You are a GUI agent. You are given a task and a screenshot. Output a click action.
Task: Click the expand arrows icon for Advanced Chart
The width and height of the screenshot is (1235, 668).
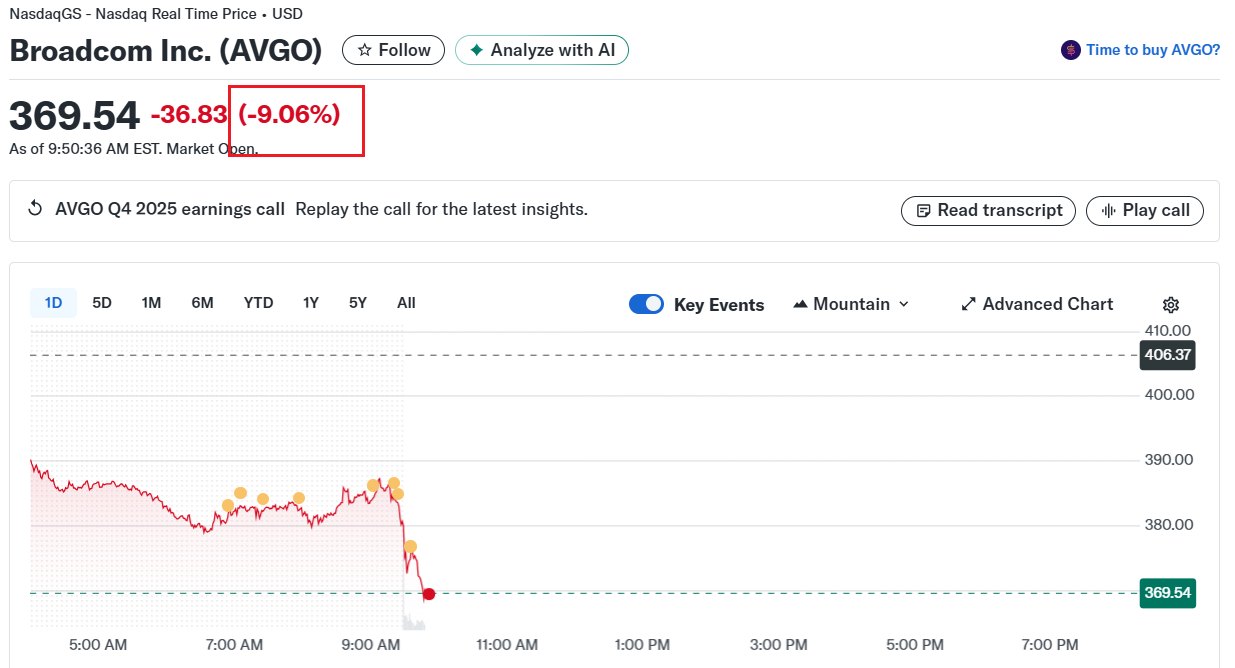pyautogui.click(x=968, y=304)
